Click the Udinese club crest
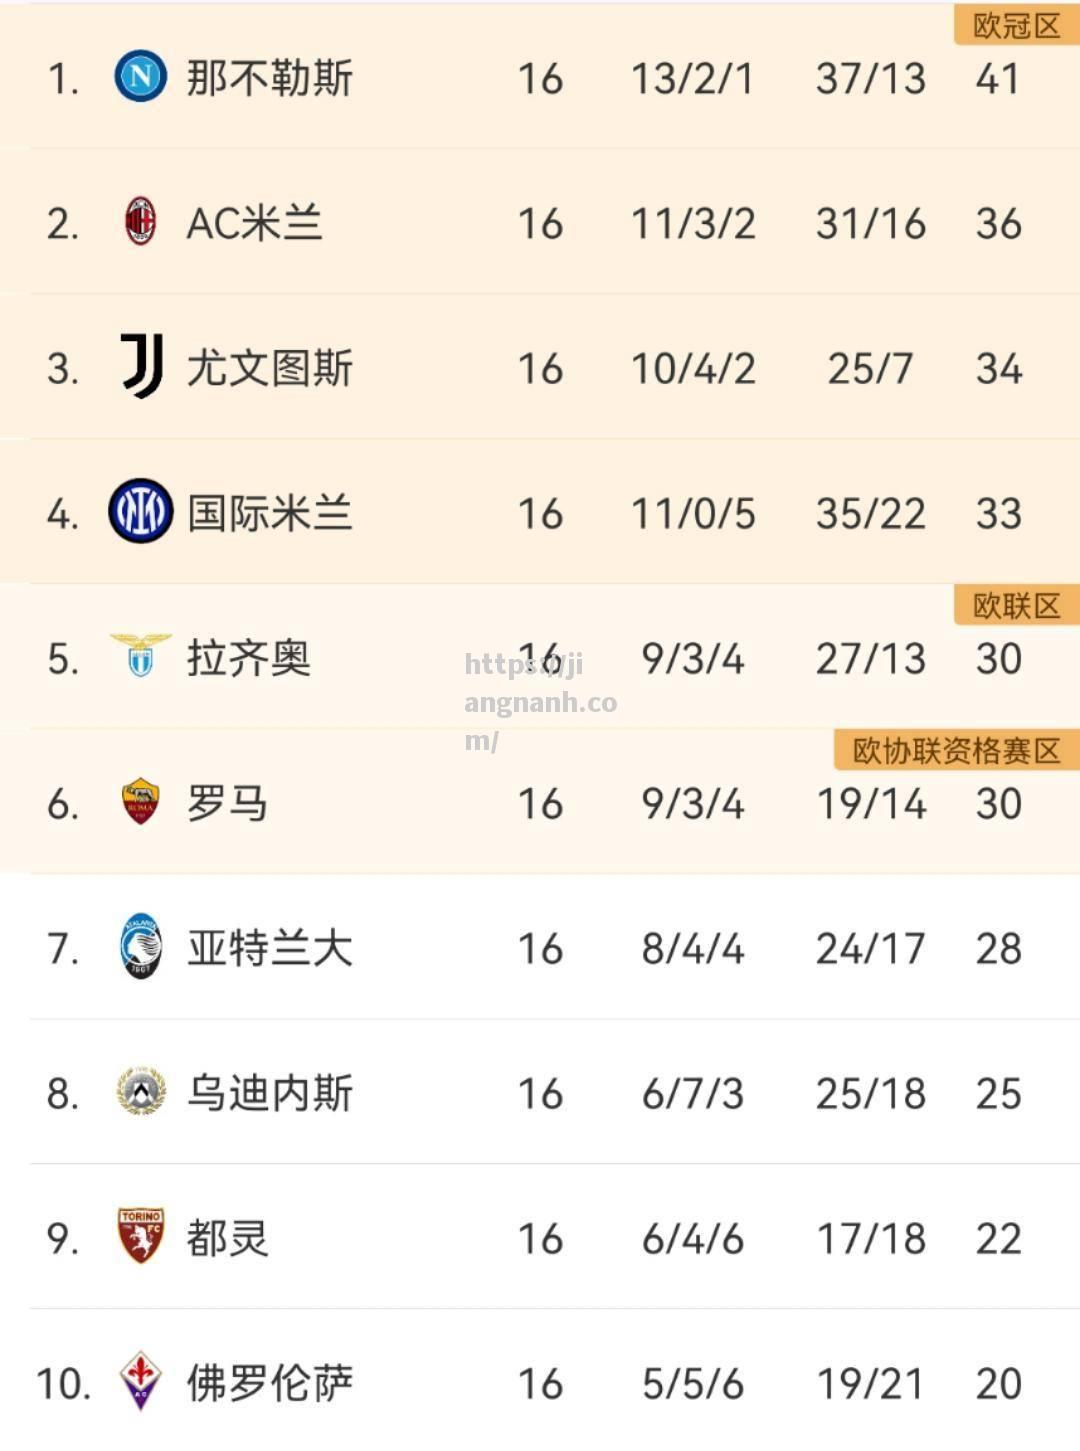 click(140, 1091)
